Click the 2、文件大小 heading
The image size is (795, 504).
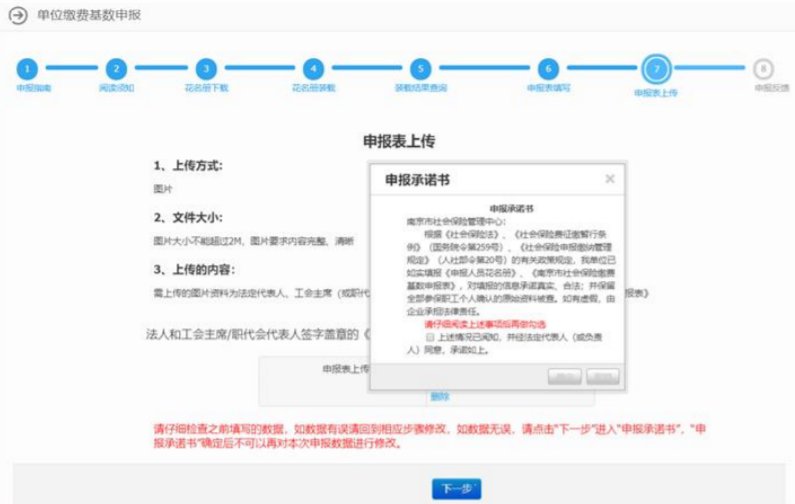click(188, 218)
